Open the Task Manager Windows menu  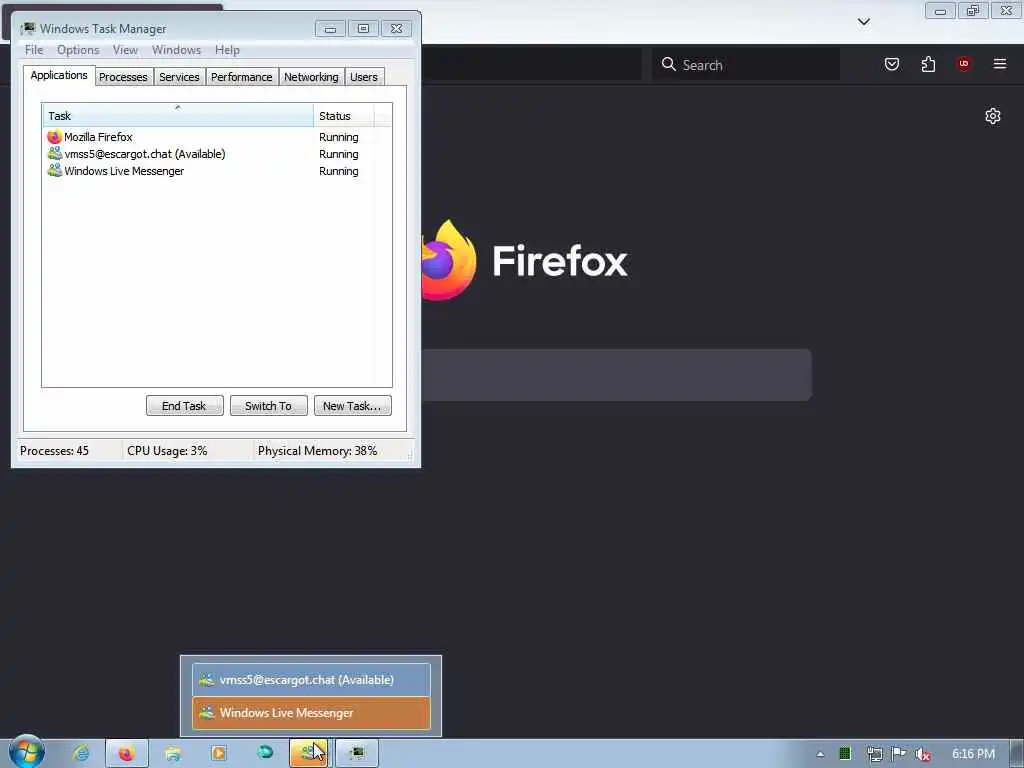coord(176,50)
